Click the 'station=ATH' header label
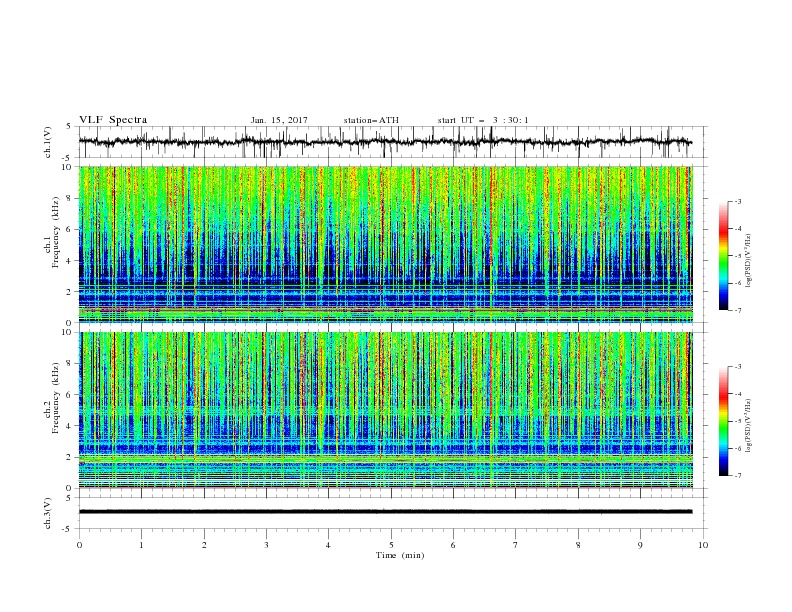This screenshot has width=792, height=612. point(371,120)
